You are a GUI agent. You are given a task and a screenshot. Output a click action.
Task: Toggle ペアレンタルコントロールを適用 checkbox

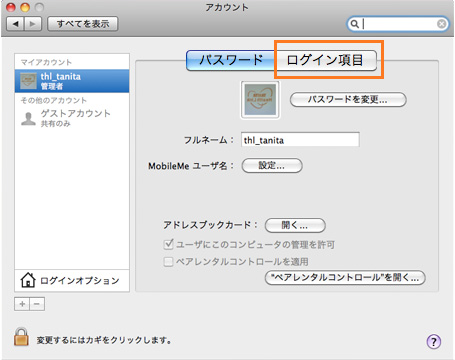pos(168,261)
